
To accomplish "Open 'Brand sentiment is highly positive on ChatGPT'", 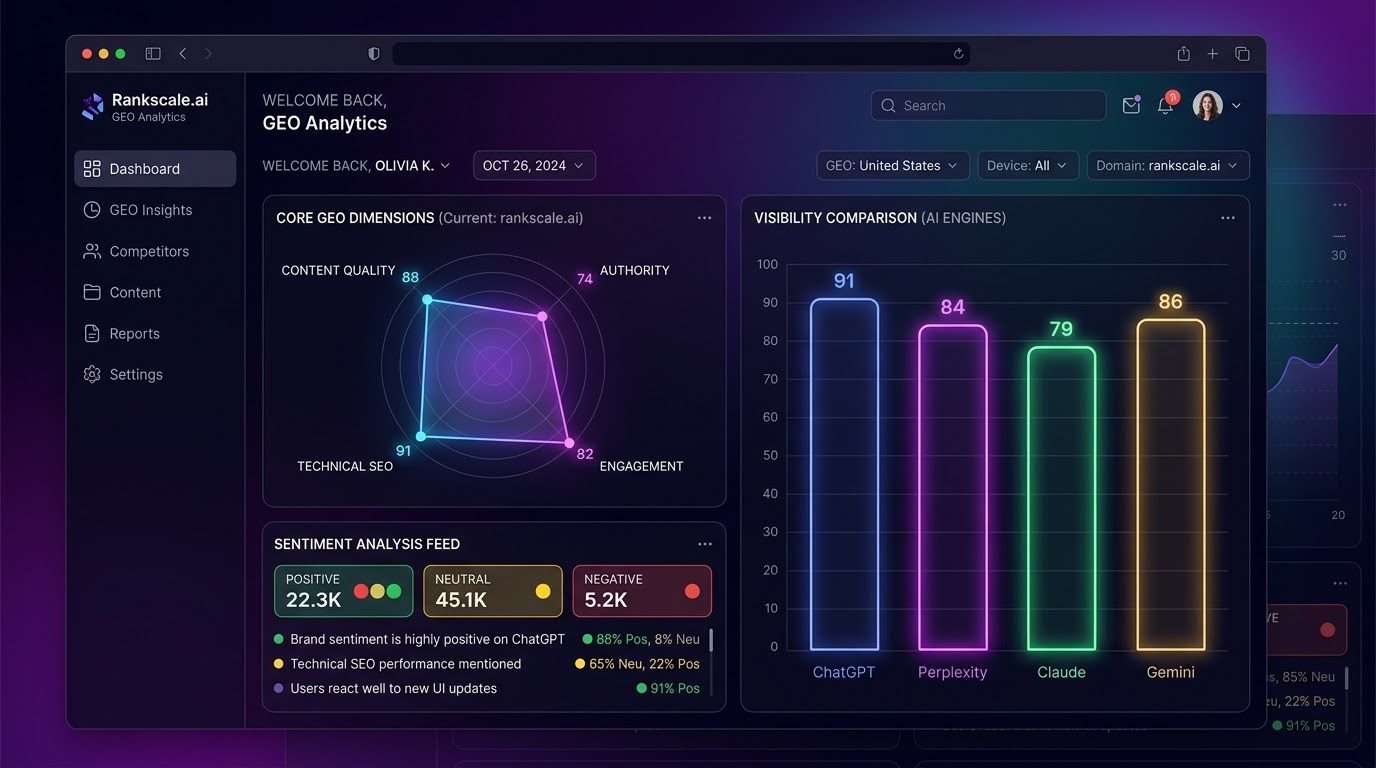I will point(427,639).
